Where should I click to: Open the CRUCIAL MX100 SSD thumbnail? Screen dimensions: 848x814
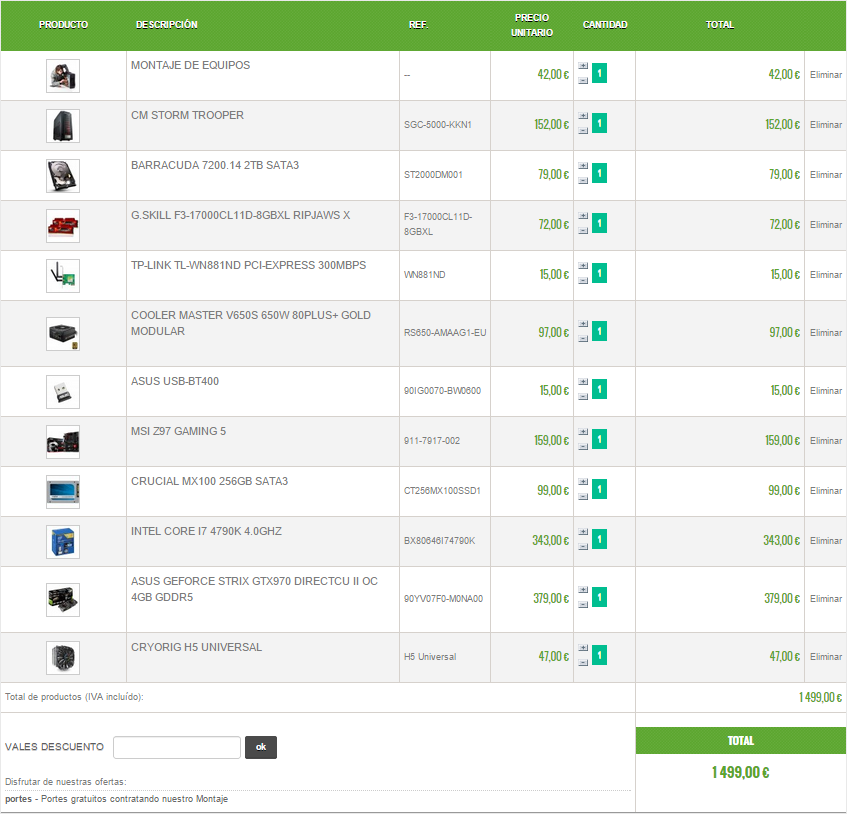tap(63, 492)
